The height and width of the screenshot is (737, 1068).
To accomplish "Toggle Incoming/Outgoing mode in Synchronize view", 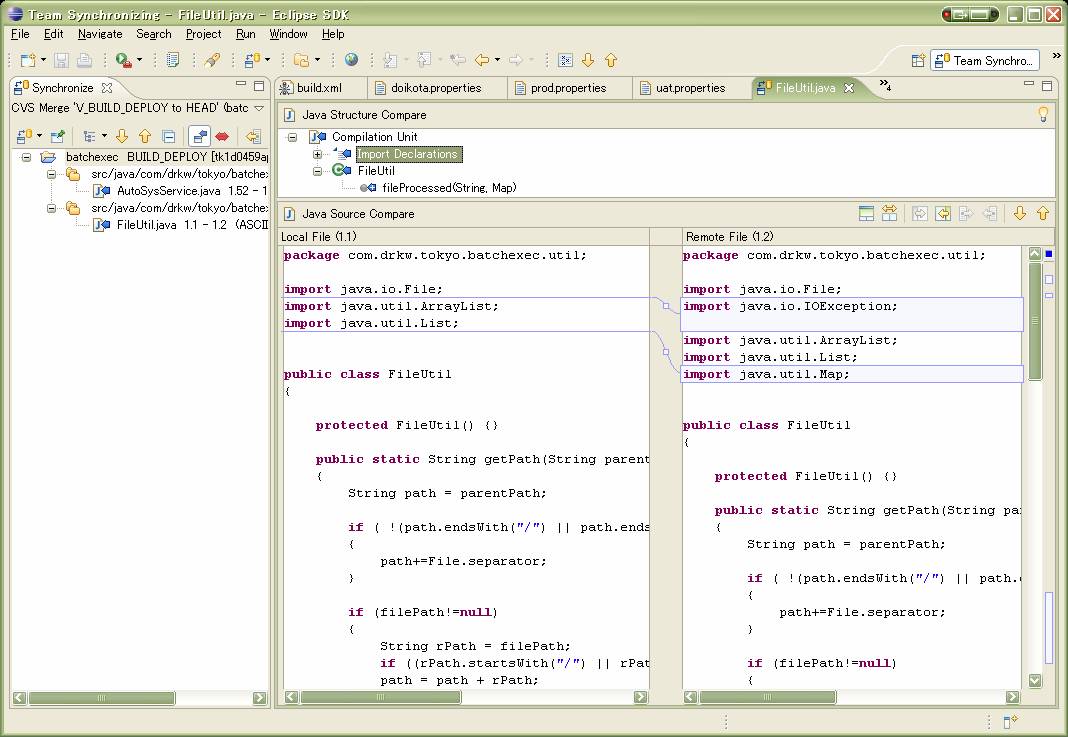I will pos(200,136).
